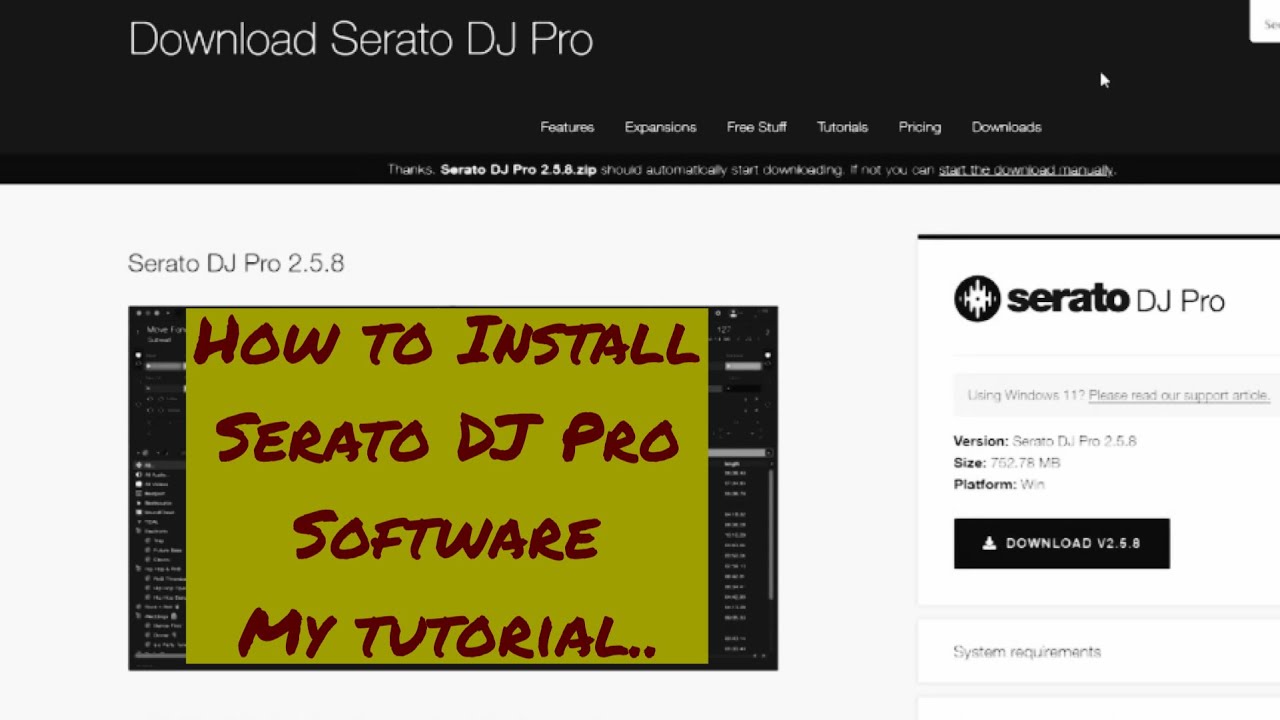The height and width of the screenshot is (720, 1280).
Task: Open the Features menu item
Action: point(567,127)
